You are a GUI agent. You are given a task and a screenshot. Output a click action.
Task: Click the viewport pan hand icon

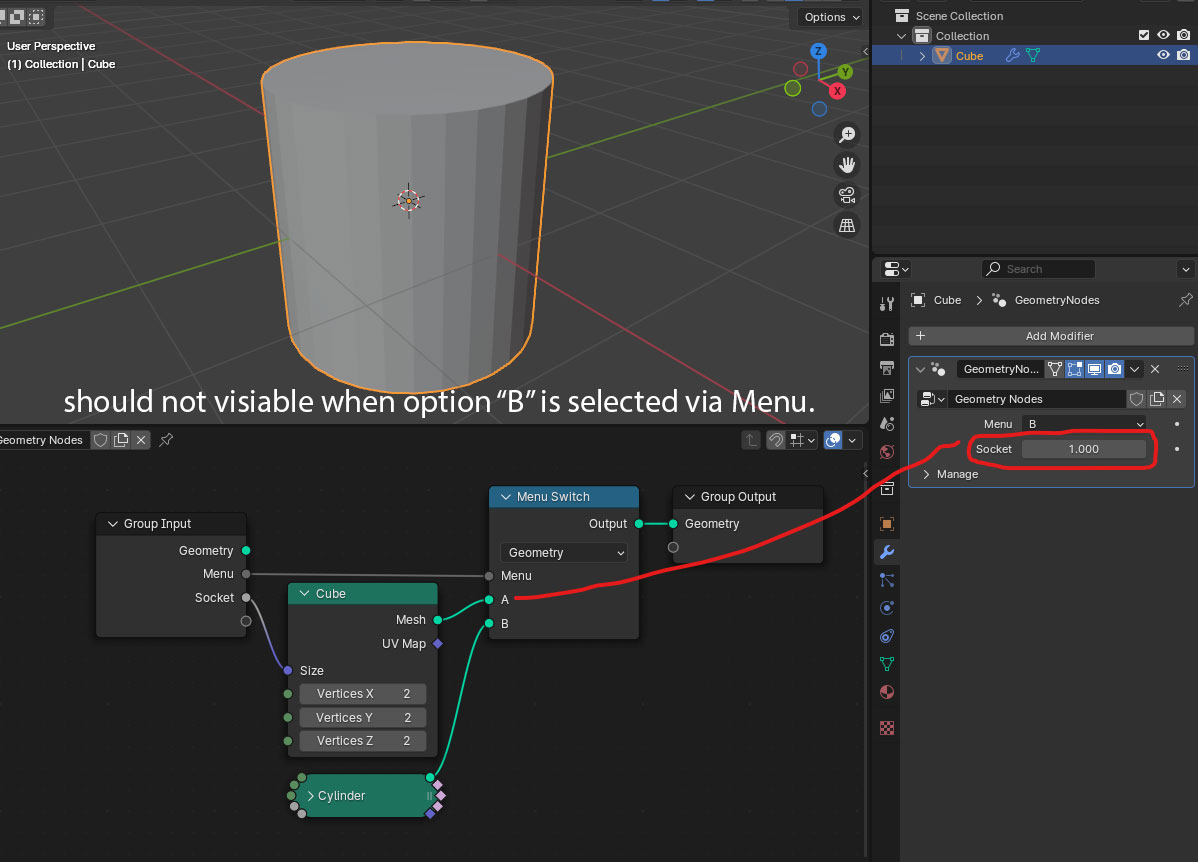[x=847, y=164]
